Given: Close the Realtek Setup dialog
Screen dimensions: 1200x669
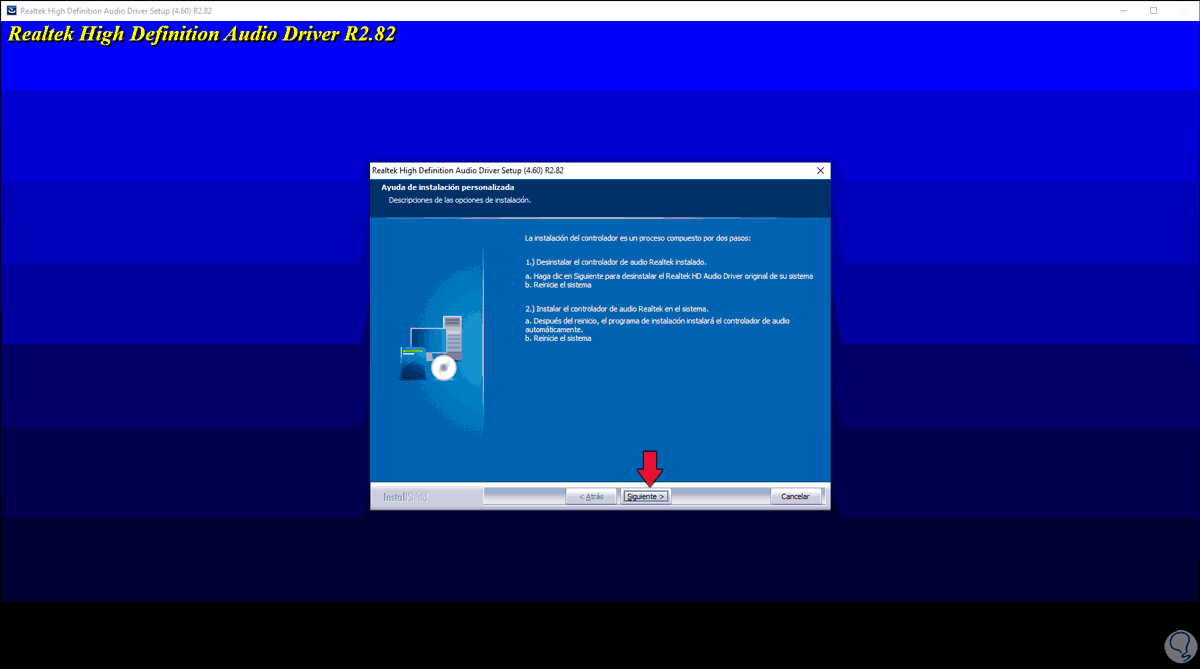Looking at the screenshot, I should [x=820, y=171].
